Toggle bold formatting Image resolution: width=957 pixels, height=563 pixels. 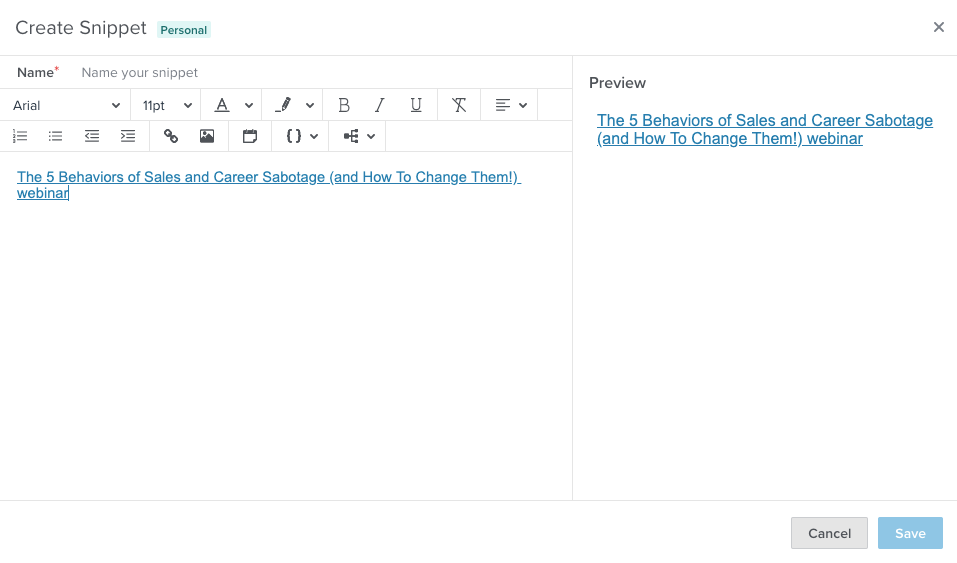[x=344, y=105]
